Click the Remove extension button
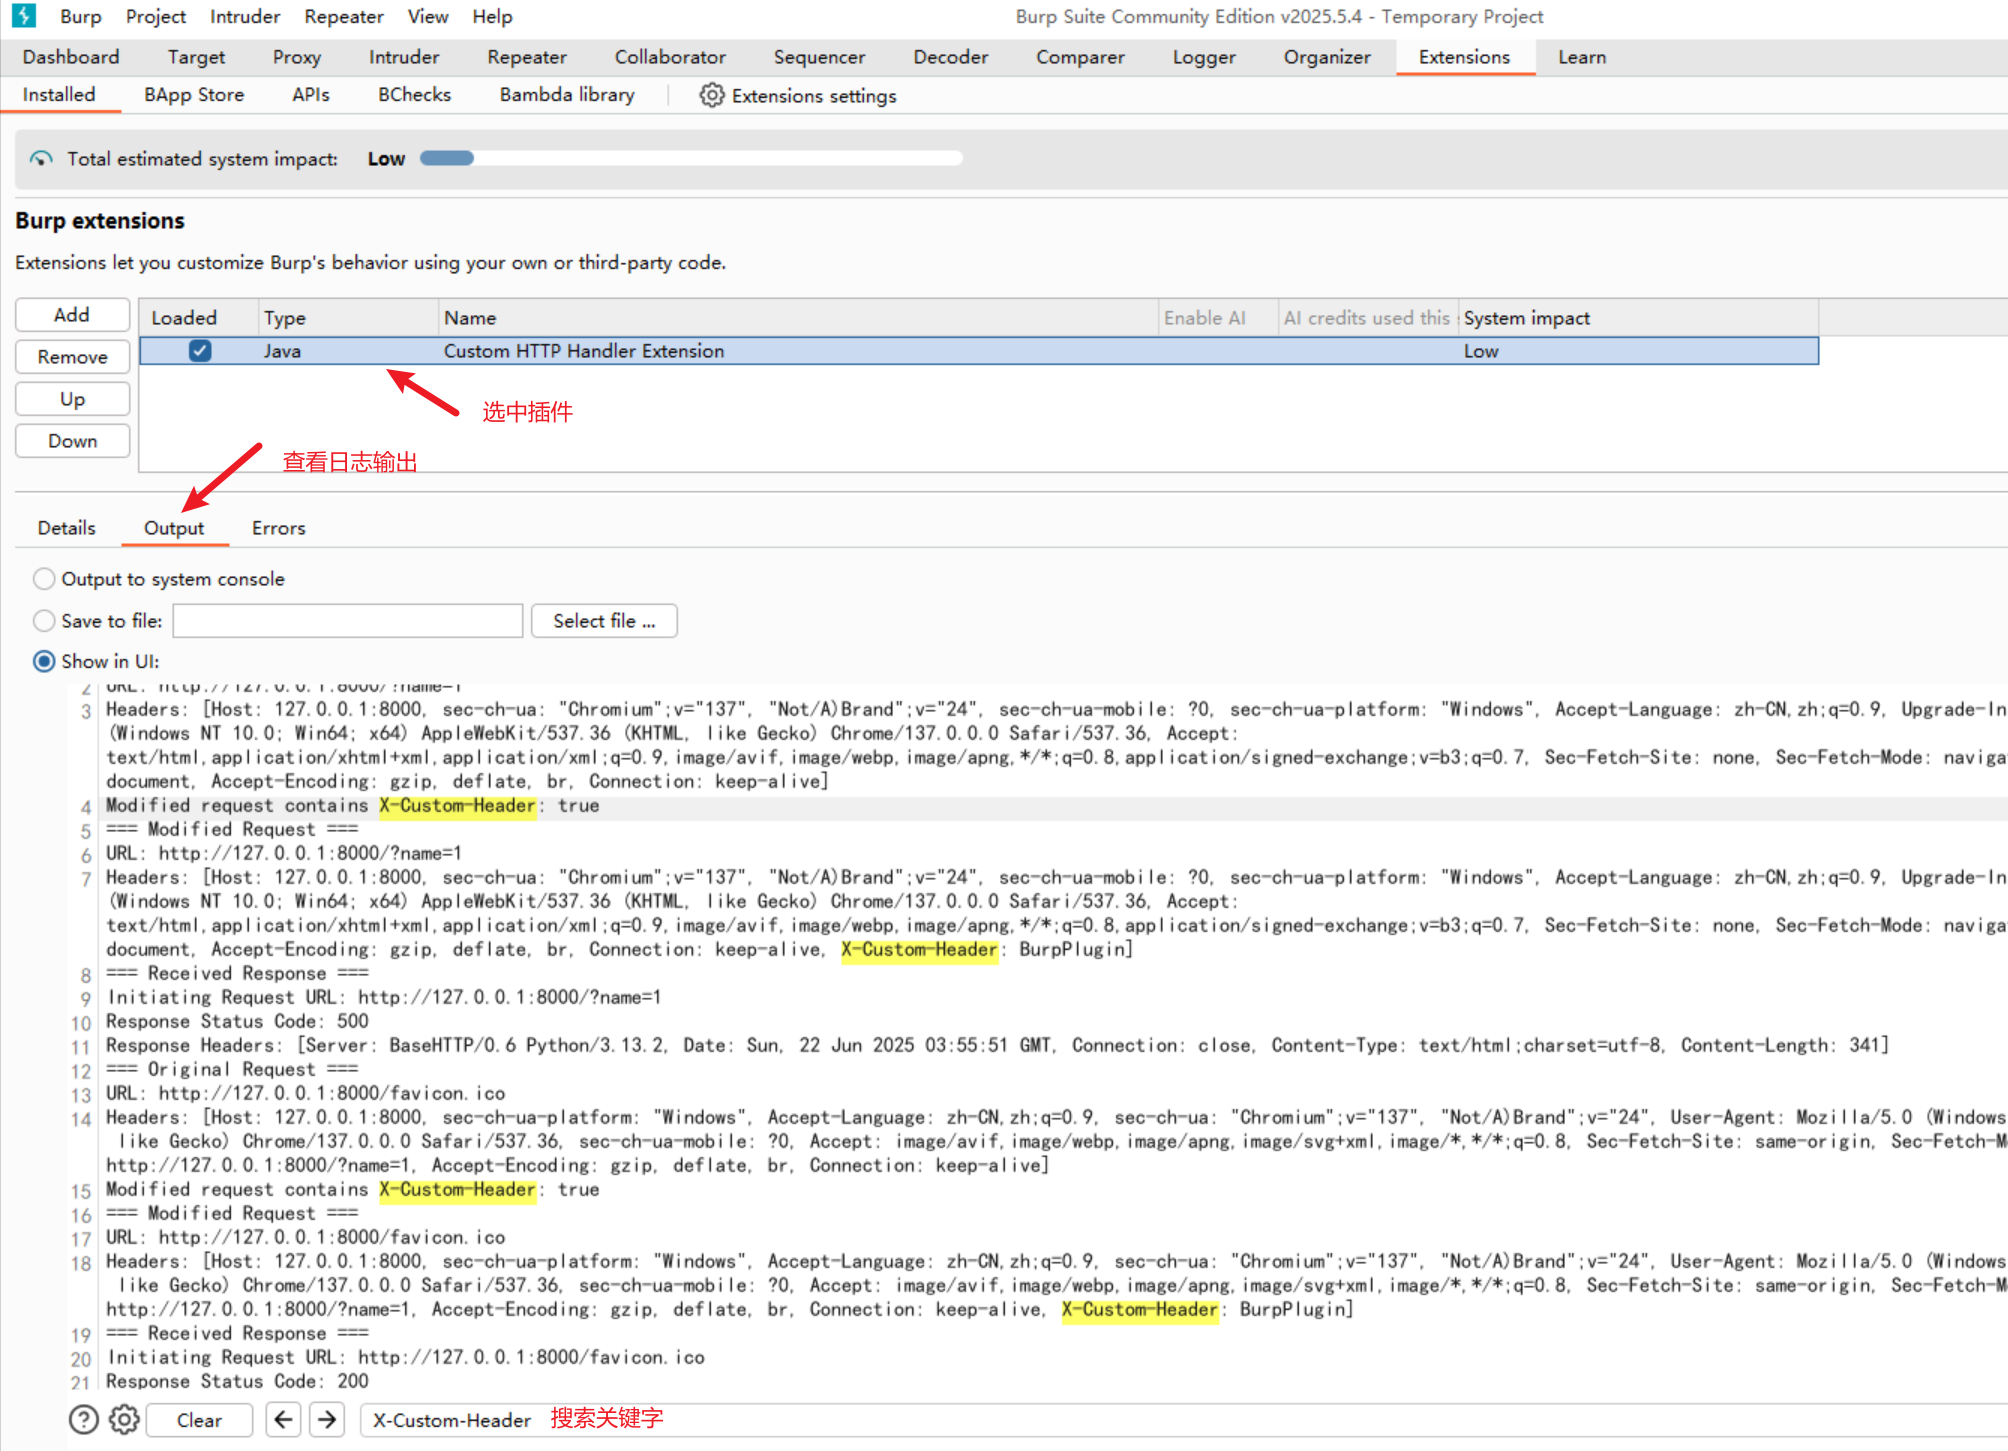2008x1451 pixels. 72,357
